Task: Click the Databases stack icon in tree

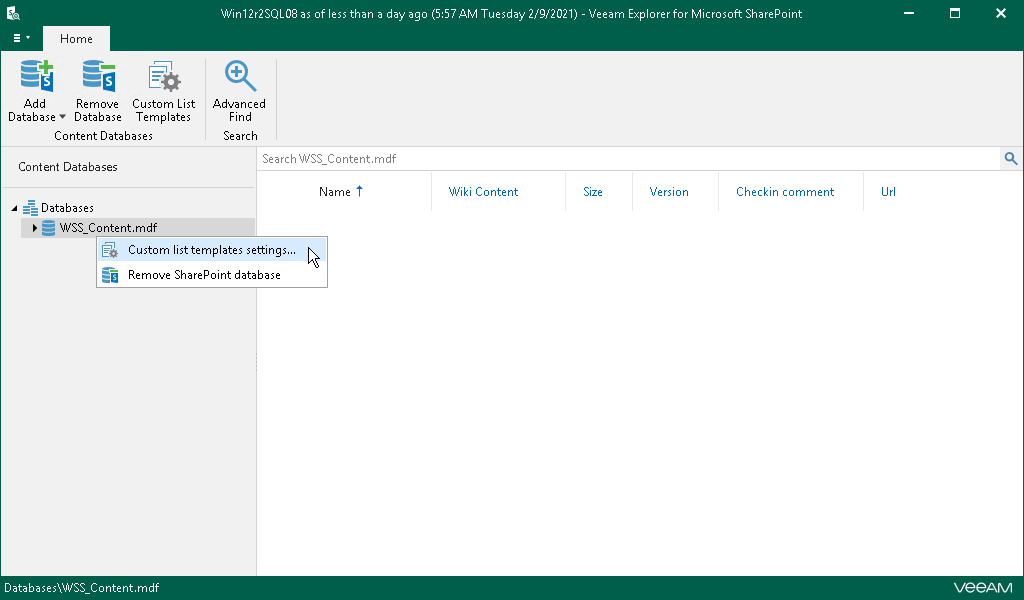Action: (30, 208)
